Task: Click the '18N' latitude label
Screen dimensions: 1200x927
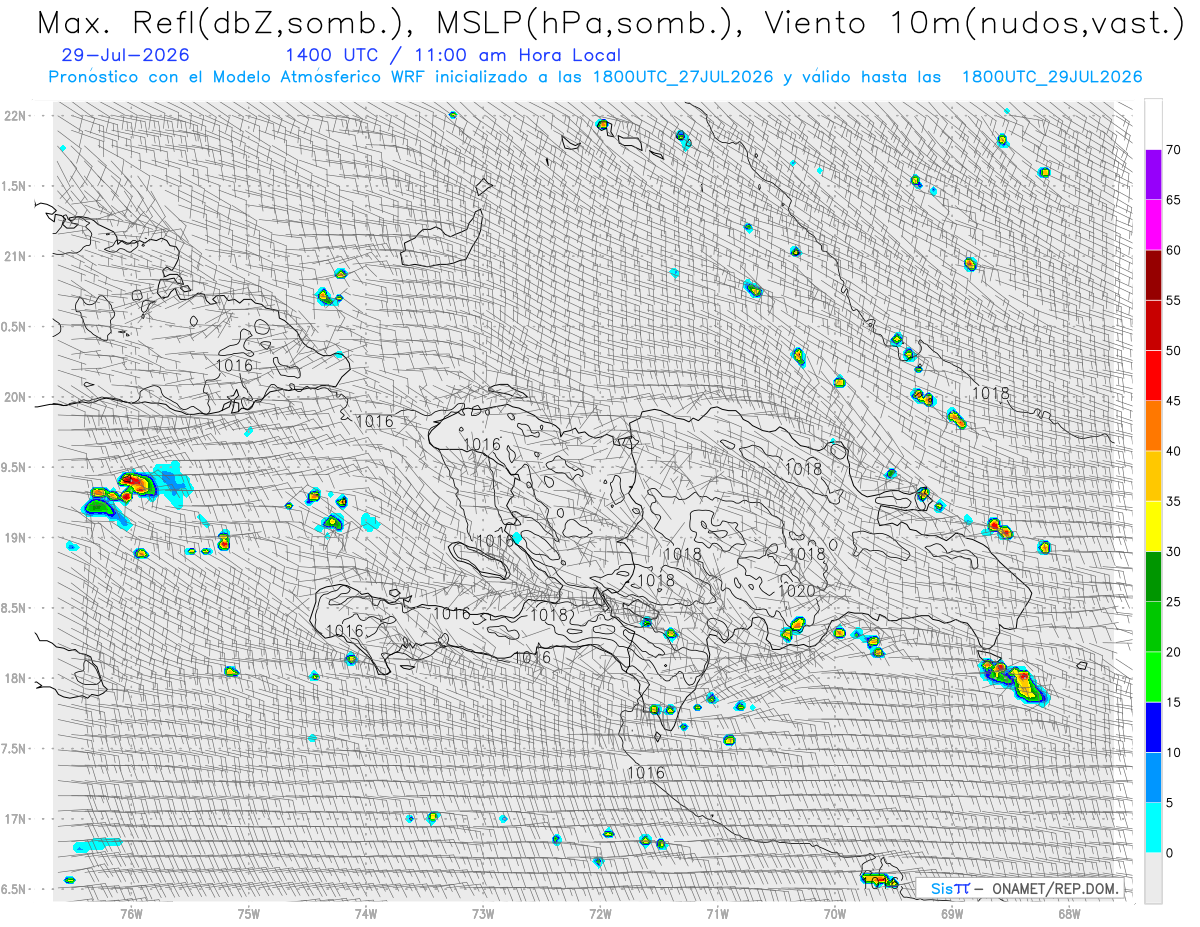Action: point(15,678)
